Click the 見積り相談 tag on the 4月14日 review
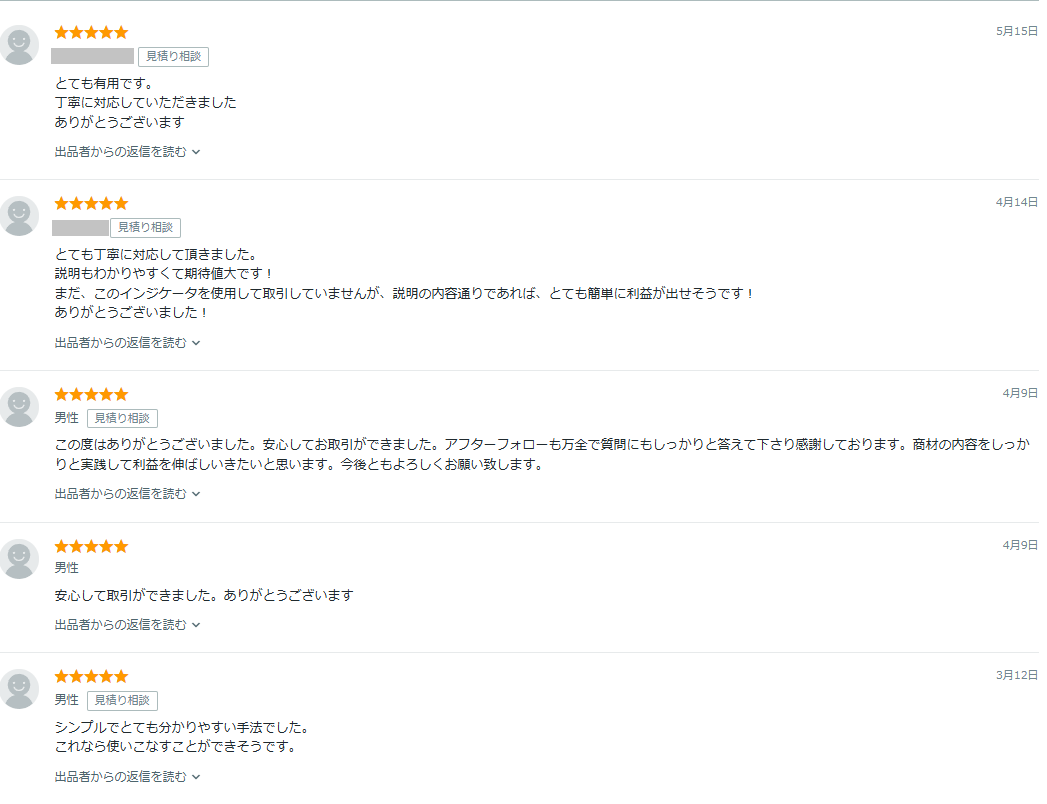 pyautogui.click(x=146, y=228)
